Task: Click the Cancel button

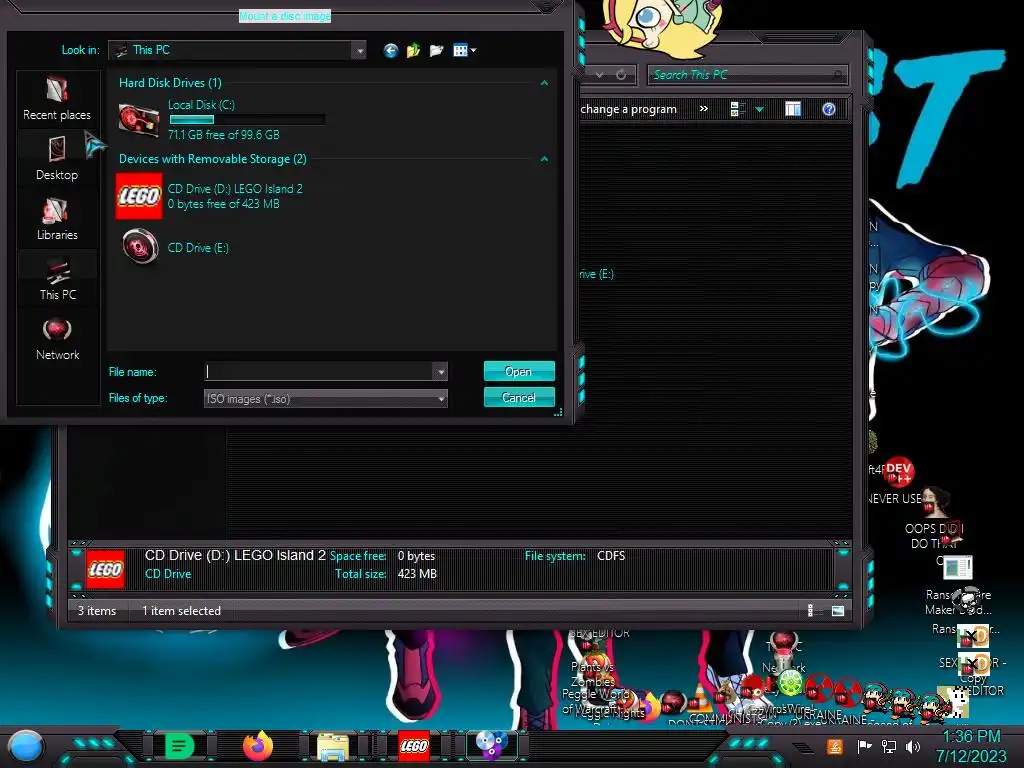Action: point(519,397)
